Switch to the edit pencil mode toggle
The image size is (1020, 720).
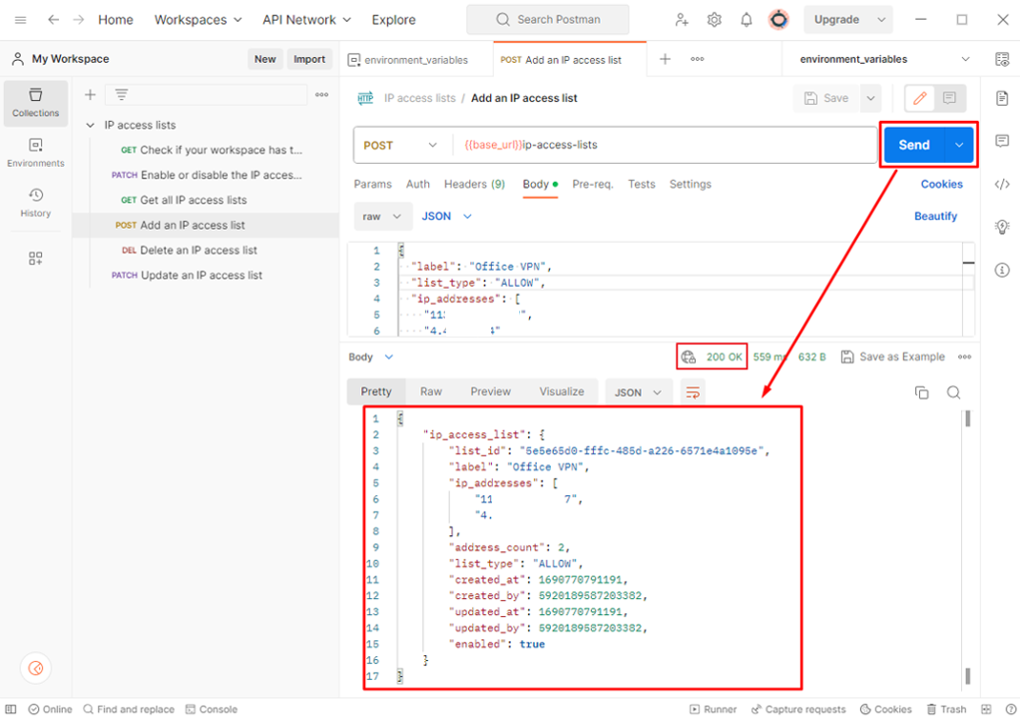click(920, 98)
